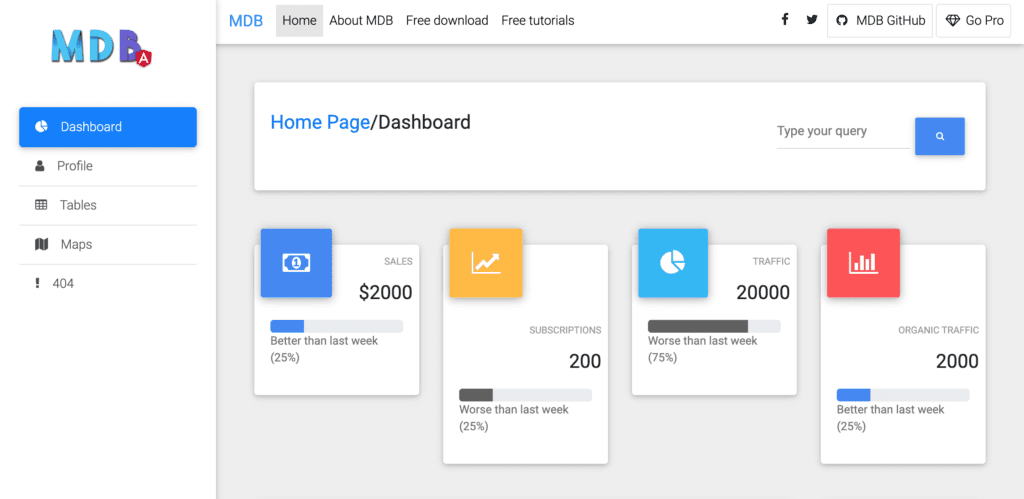Click the Profile user icon
This screenshot has width=1024, height=499.
[40, 166]
